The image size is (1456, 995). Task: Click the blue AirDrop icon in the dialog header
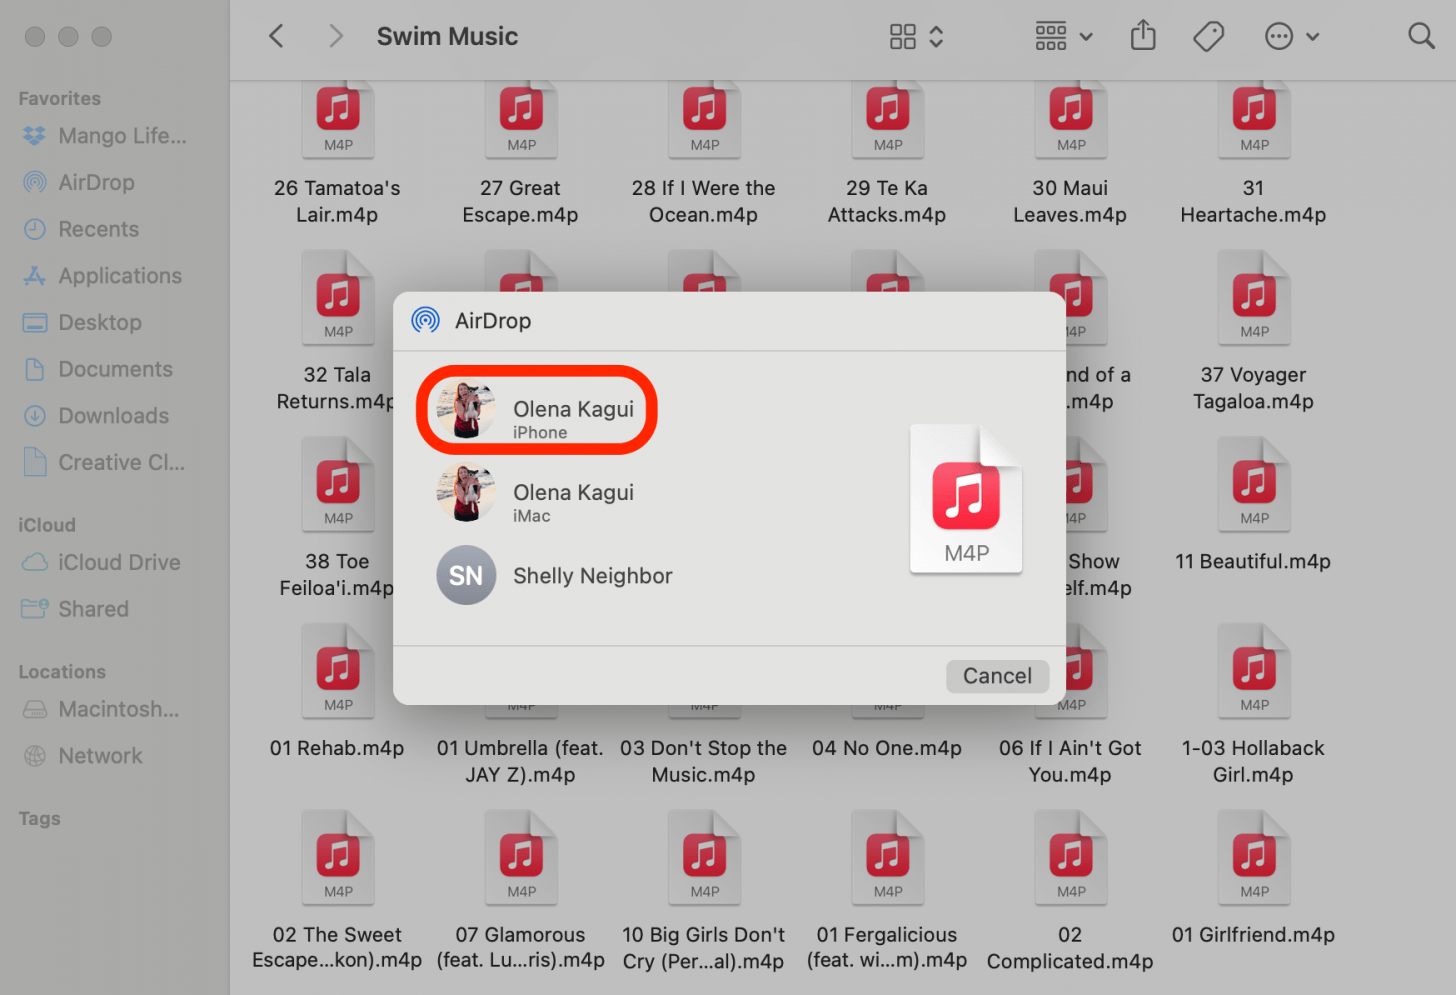(x=424, y=320)
